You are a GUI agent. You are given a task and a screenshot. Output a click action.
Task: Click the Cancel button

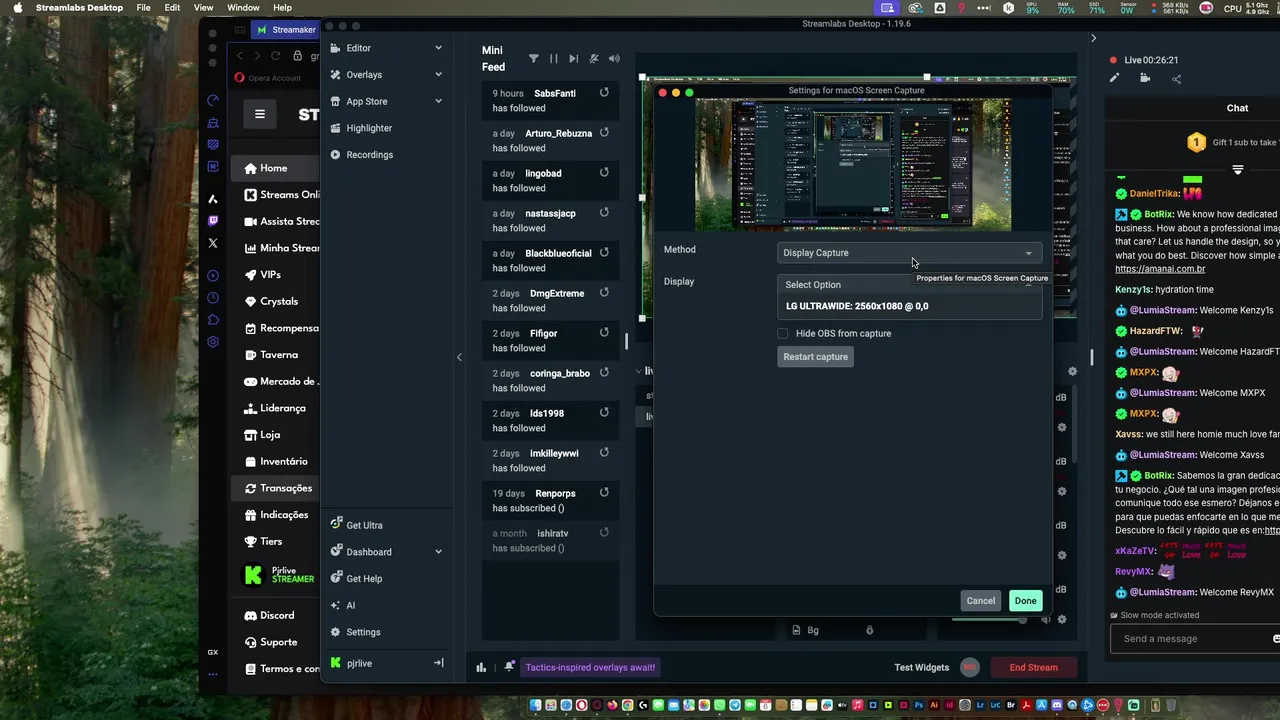(x=981, y=601)
